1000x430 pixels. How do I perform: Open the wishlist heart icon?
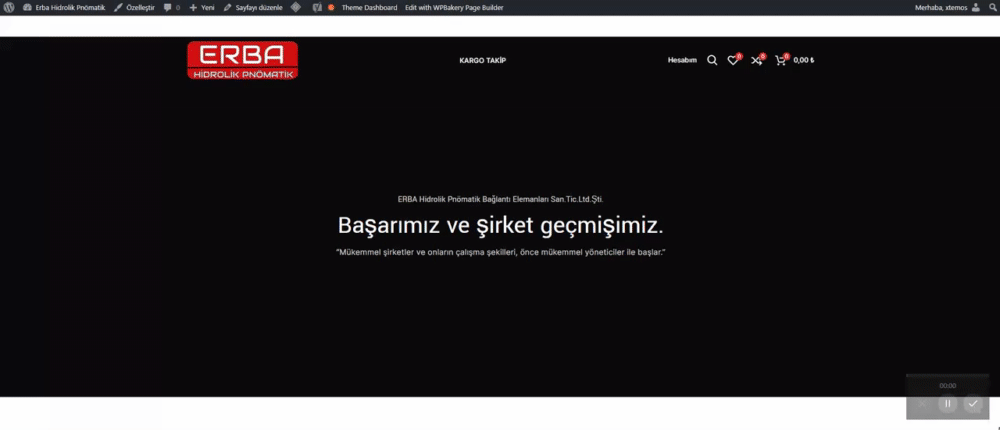click(x=733, y=61)
